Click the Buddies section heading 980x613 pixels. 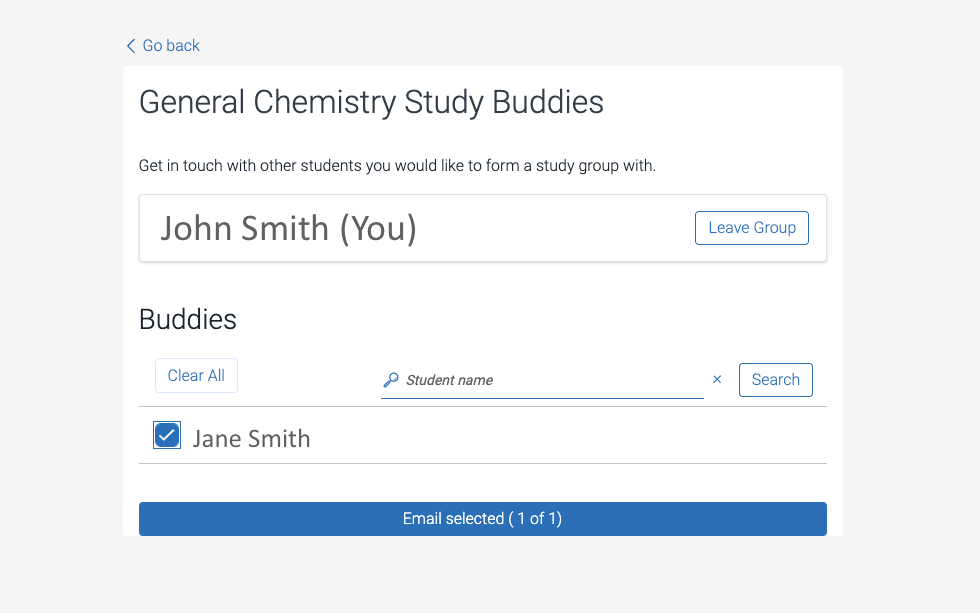coord(188,319)
